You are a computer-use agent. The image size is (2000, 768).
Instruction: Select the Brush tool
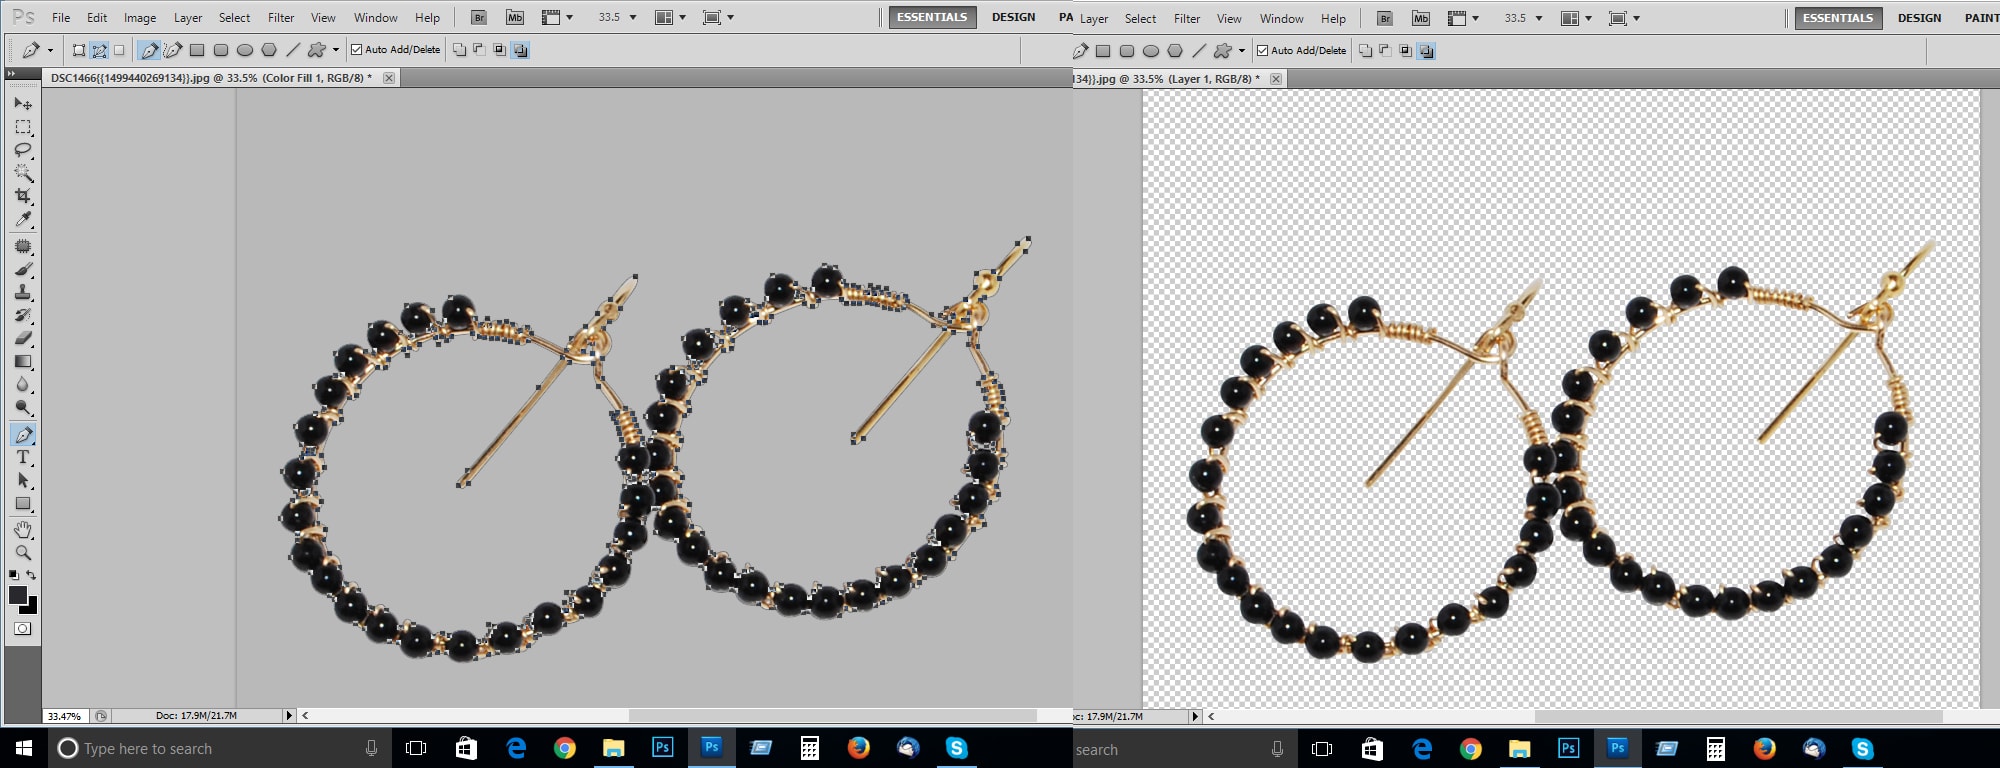23,269
